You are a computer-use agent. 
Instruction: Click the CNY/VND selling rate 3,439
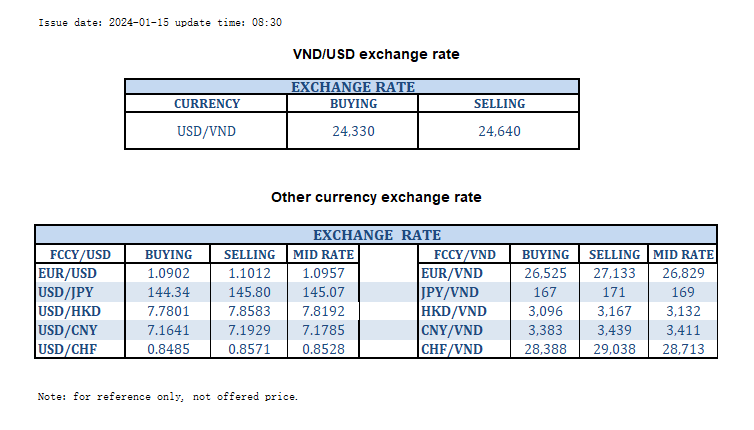pos(614,329)
